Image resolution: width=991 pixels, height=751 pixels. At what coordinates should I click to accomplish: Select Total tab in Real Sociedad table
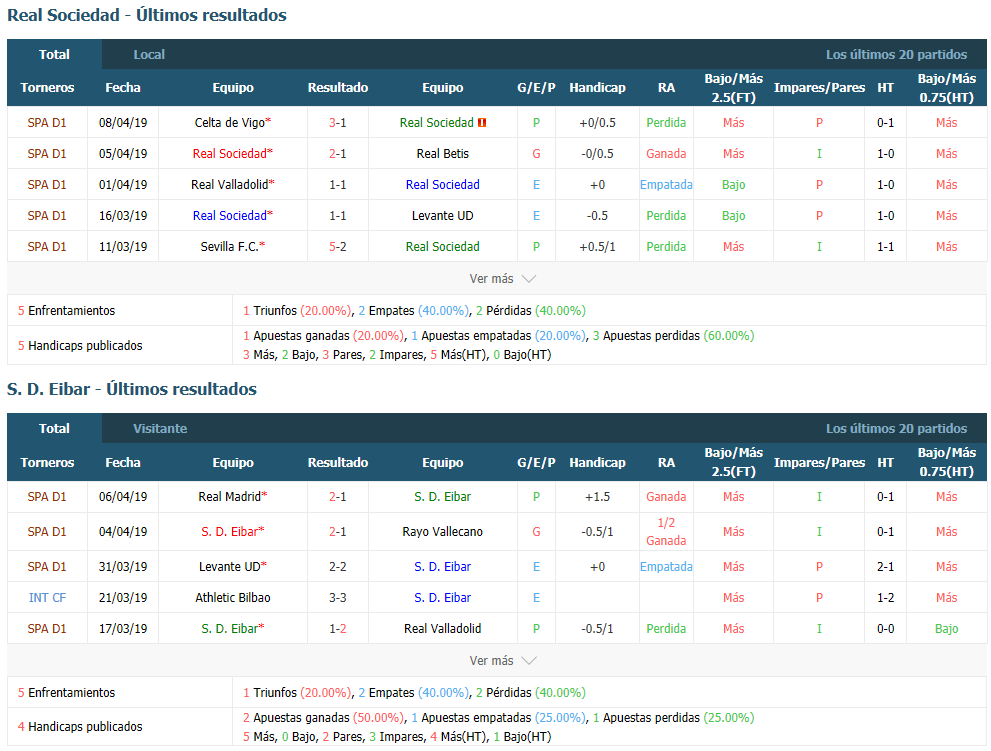pos(54,54)
